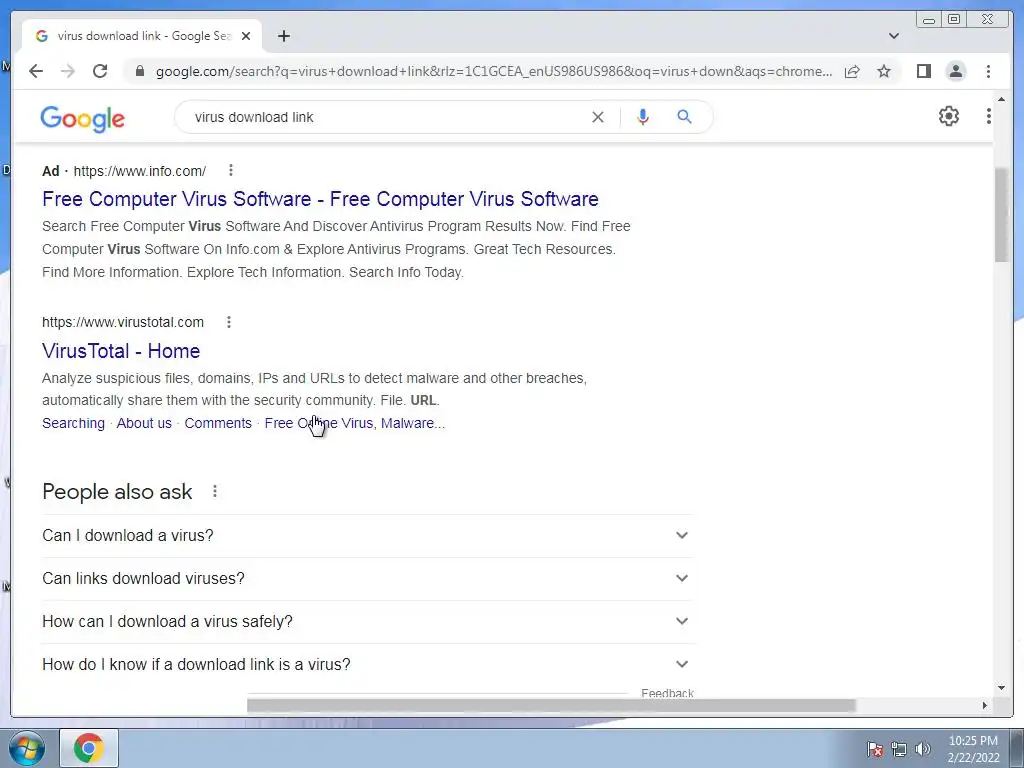Image resolution: width=1024 pixels, height=768 pixels.
Task: Open options dots beside virustotal.com
Action: [229, 322]
